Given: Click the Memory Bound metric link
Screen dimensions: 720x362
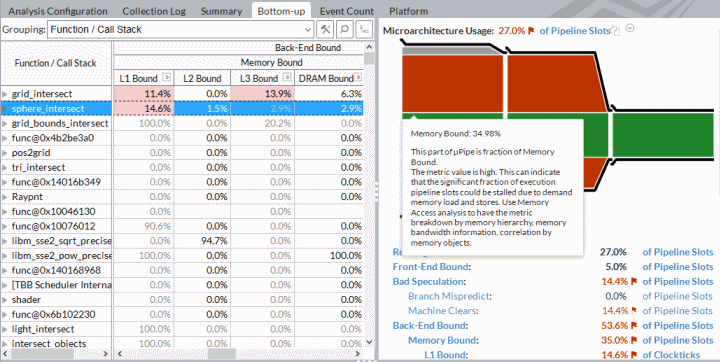Looking at the screenshot, I should pyautogui.click(x=443, y=340).
